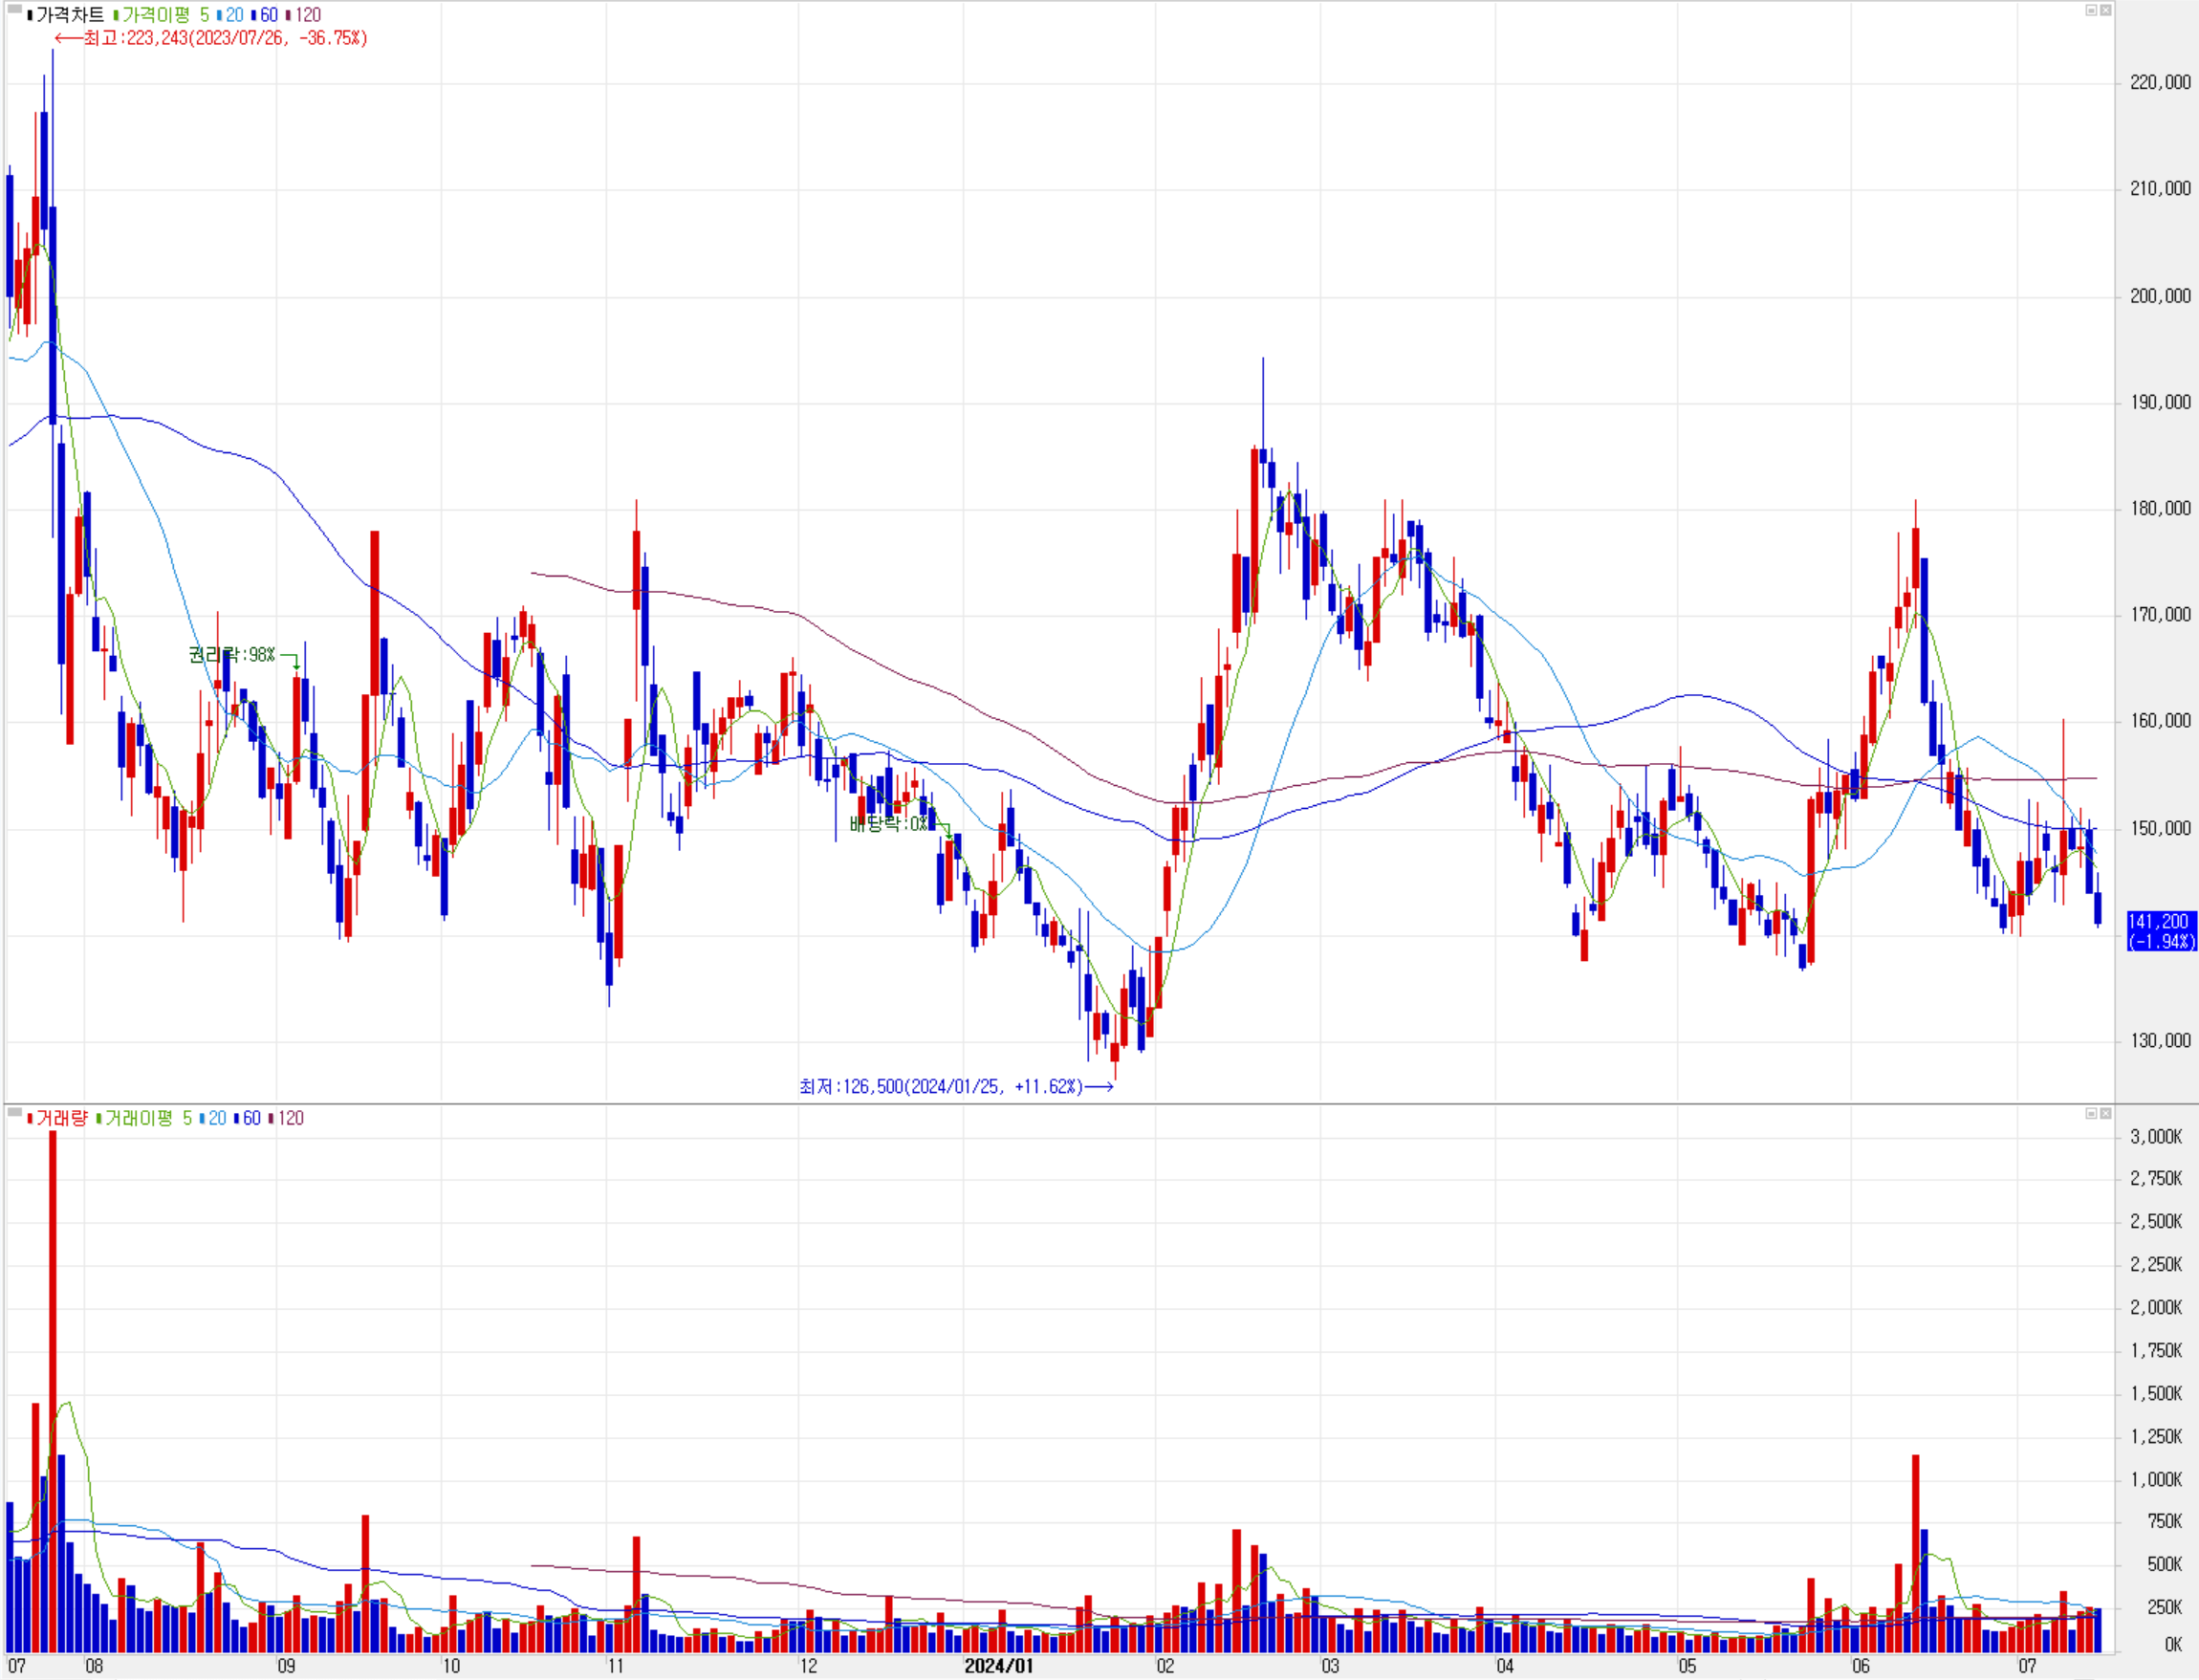The image size is (2199, 1680).
Task: Click the 권리락:98% event marker
Action: coord(231,655)
